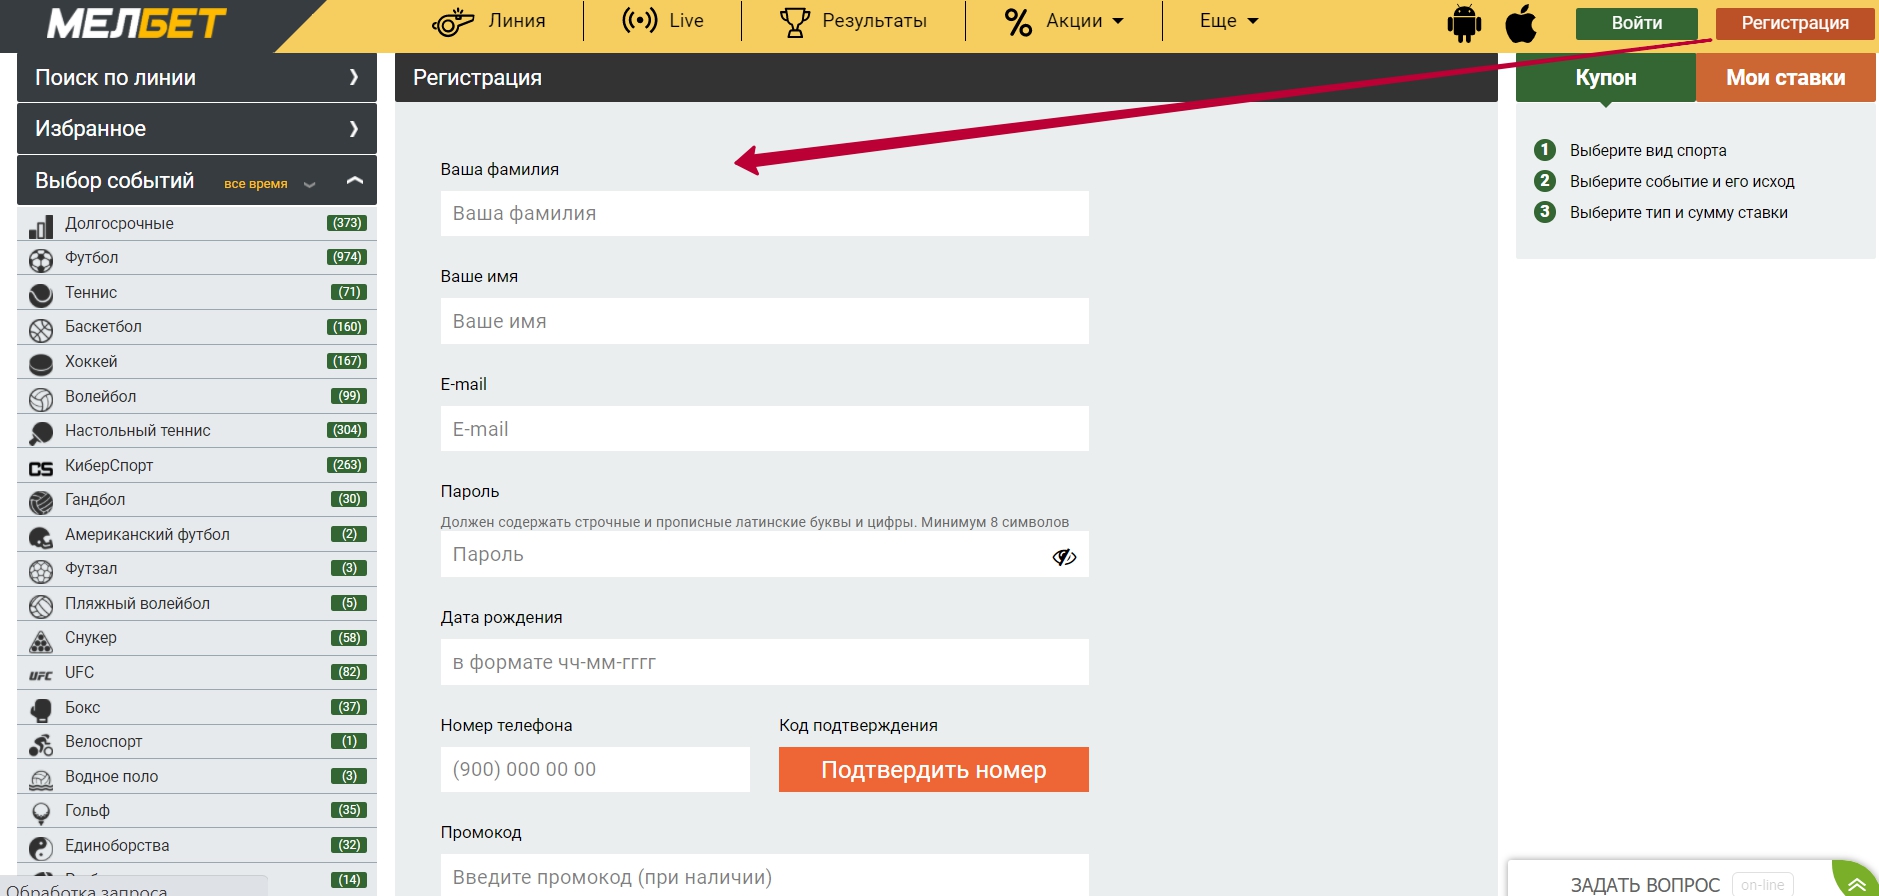Focus the Номер телефона input field
This screenshot has height=896, width=1879.
(595, 769)
